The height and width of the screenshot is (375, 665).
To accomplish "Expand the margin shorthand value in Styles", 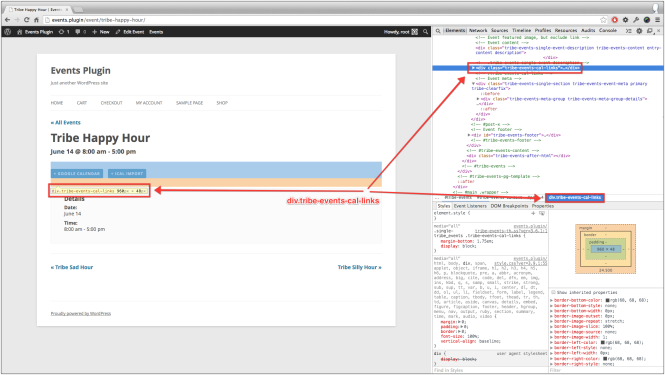I will pyautogui.click(x=459, y=322).
